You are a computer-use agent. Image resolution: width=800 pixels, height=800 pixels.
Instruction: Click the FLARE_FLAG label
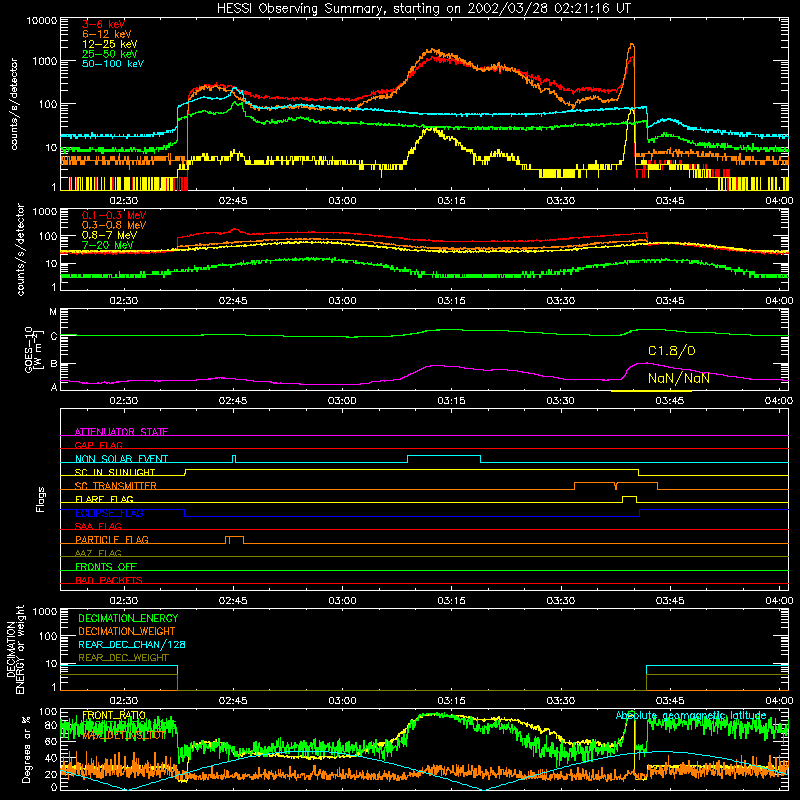click(104, 499)
